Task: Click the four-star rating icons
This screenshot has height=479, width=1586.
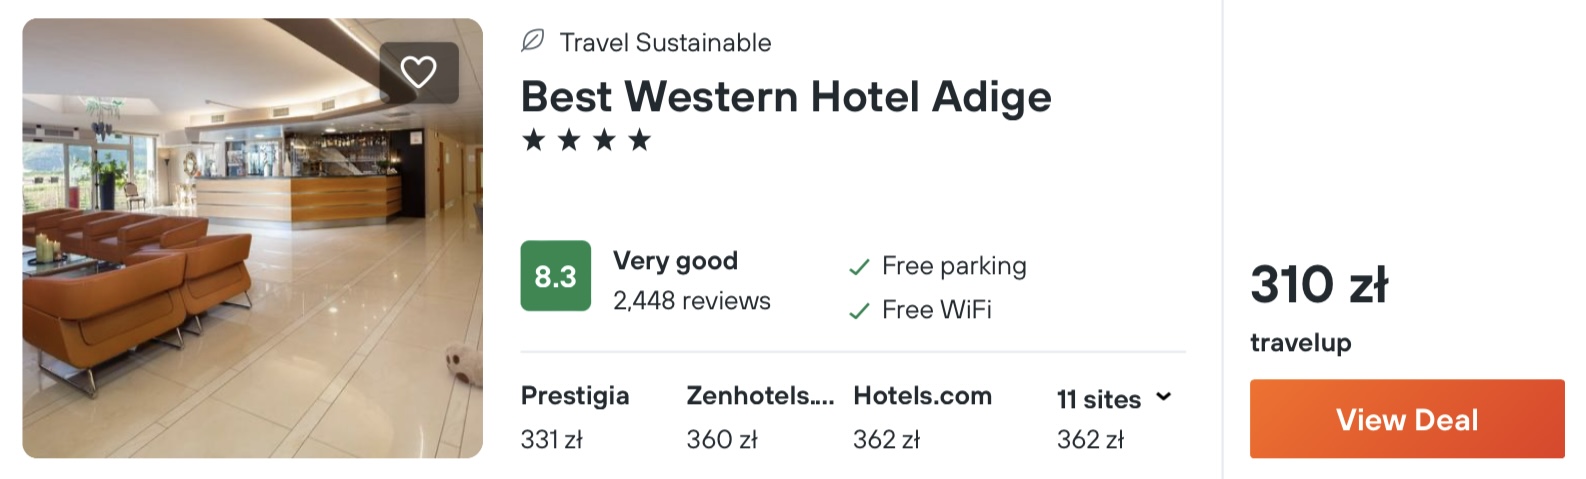Action: 586,140
